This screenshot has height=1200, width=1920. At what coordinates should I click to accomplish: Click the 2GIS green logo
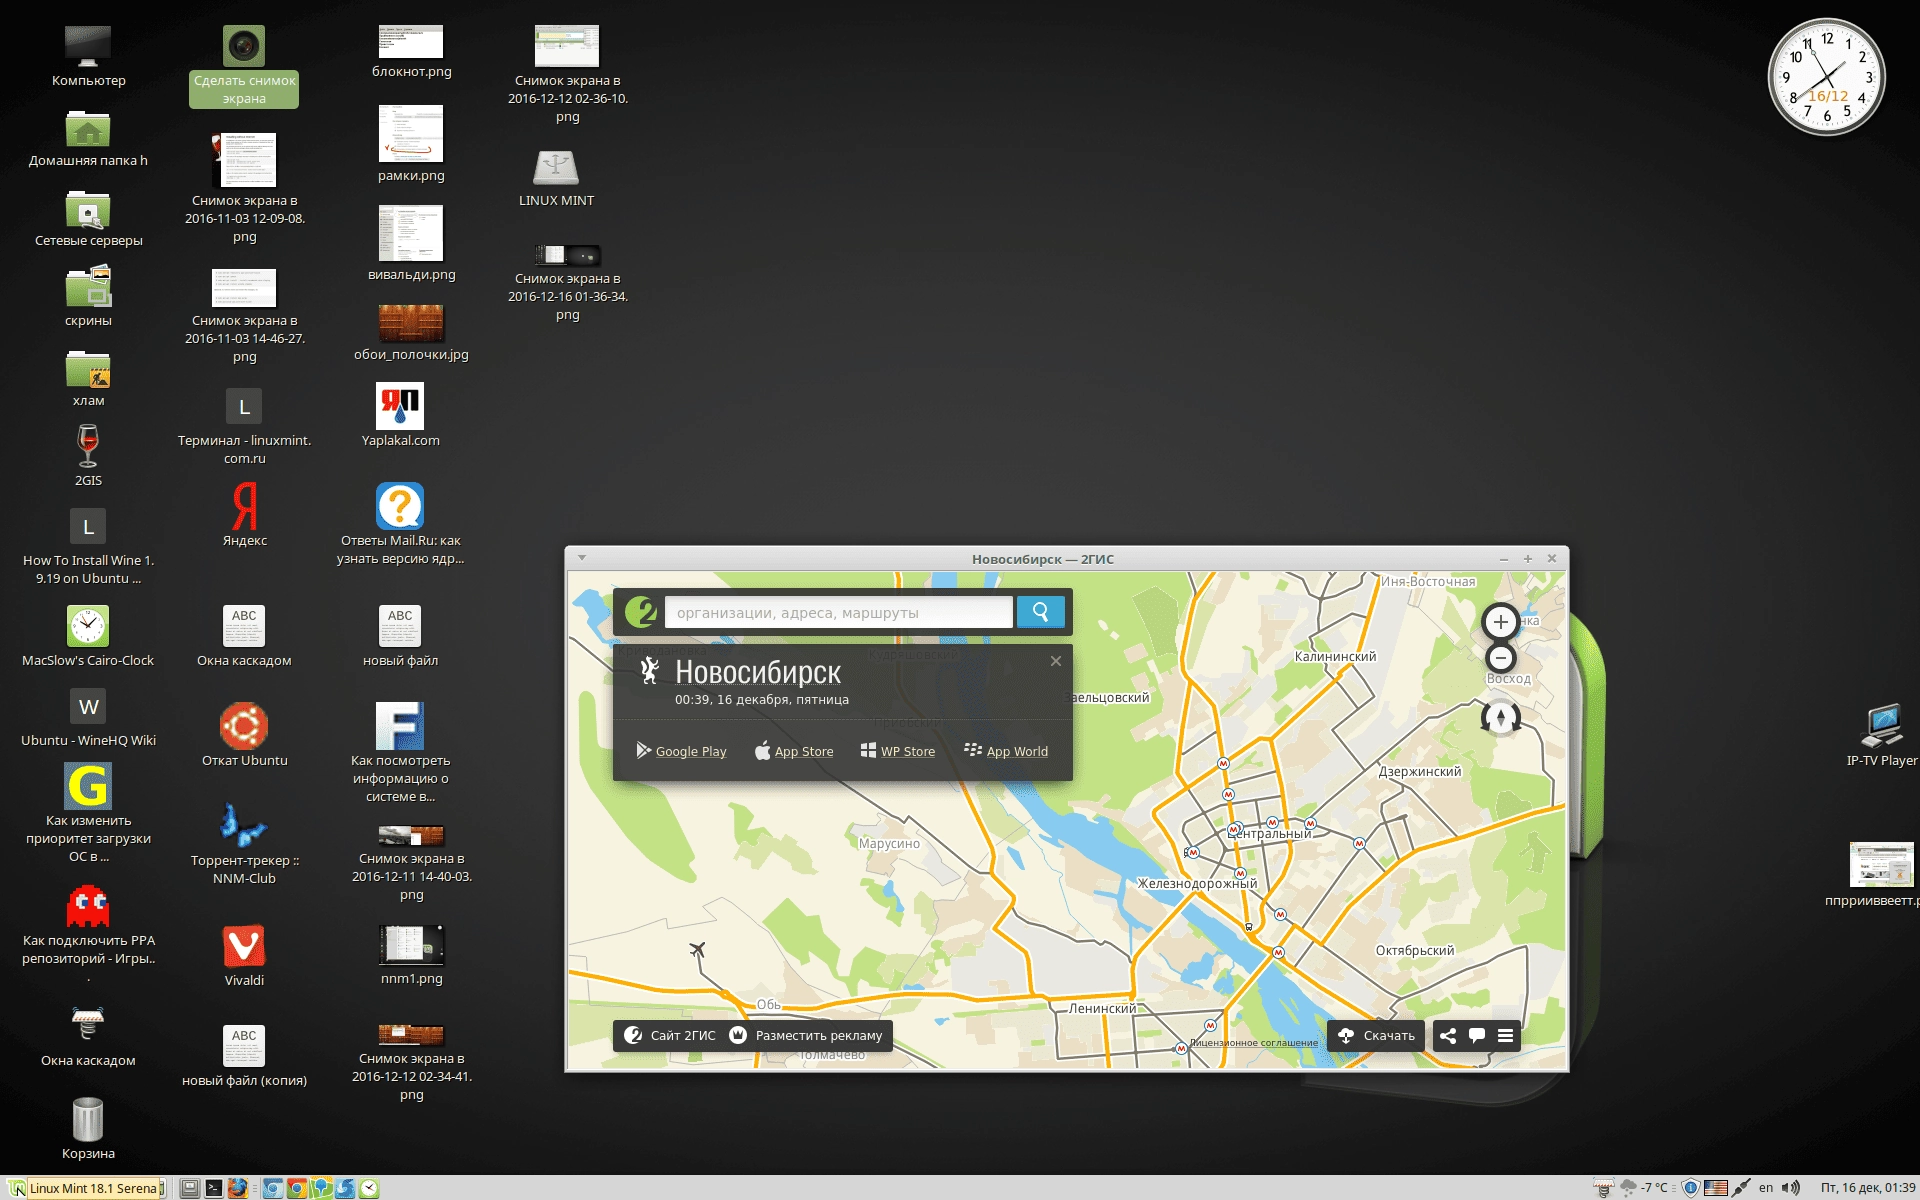(640, 612)
